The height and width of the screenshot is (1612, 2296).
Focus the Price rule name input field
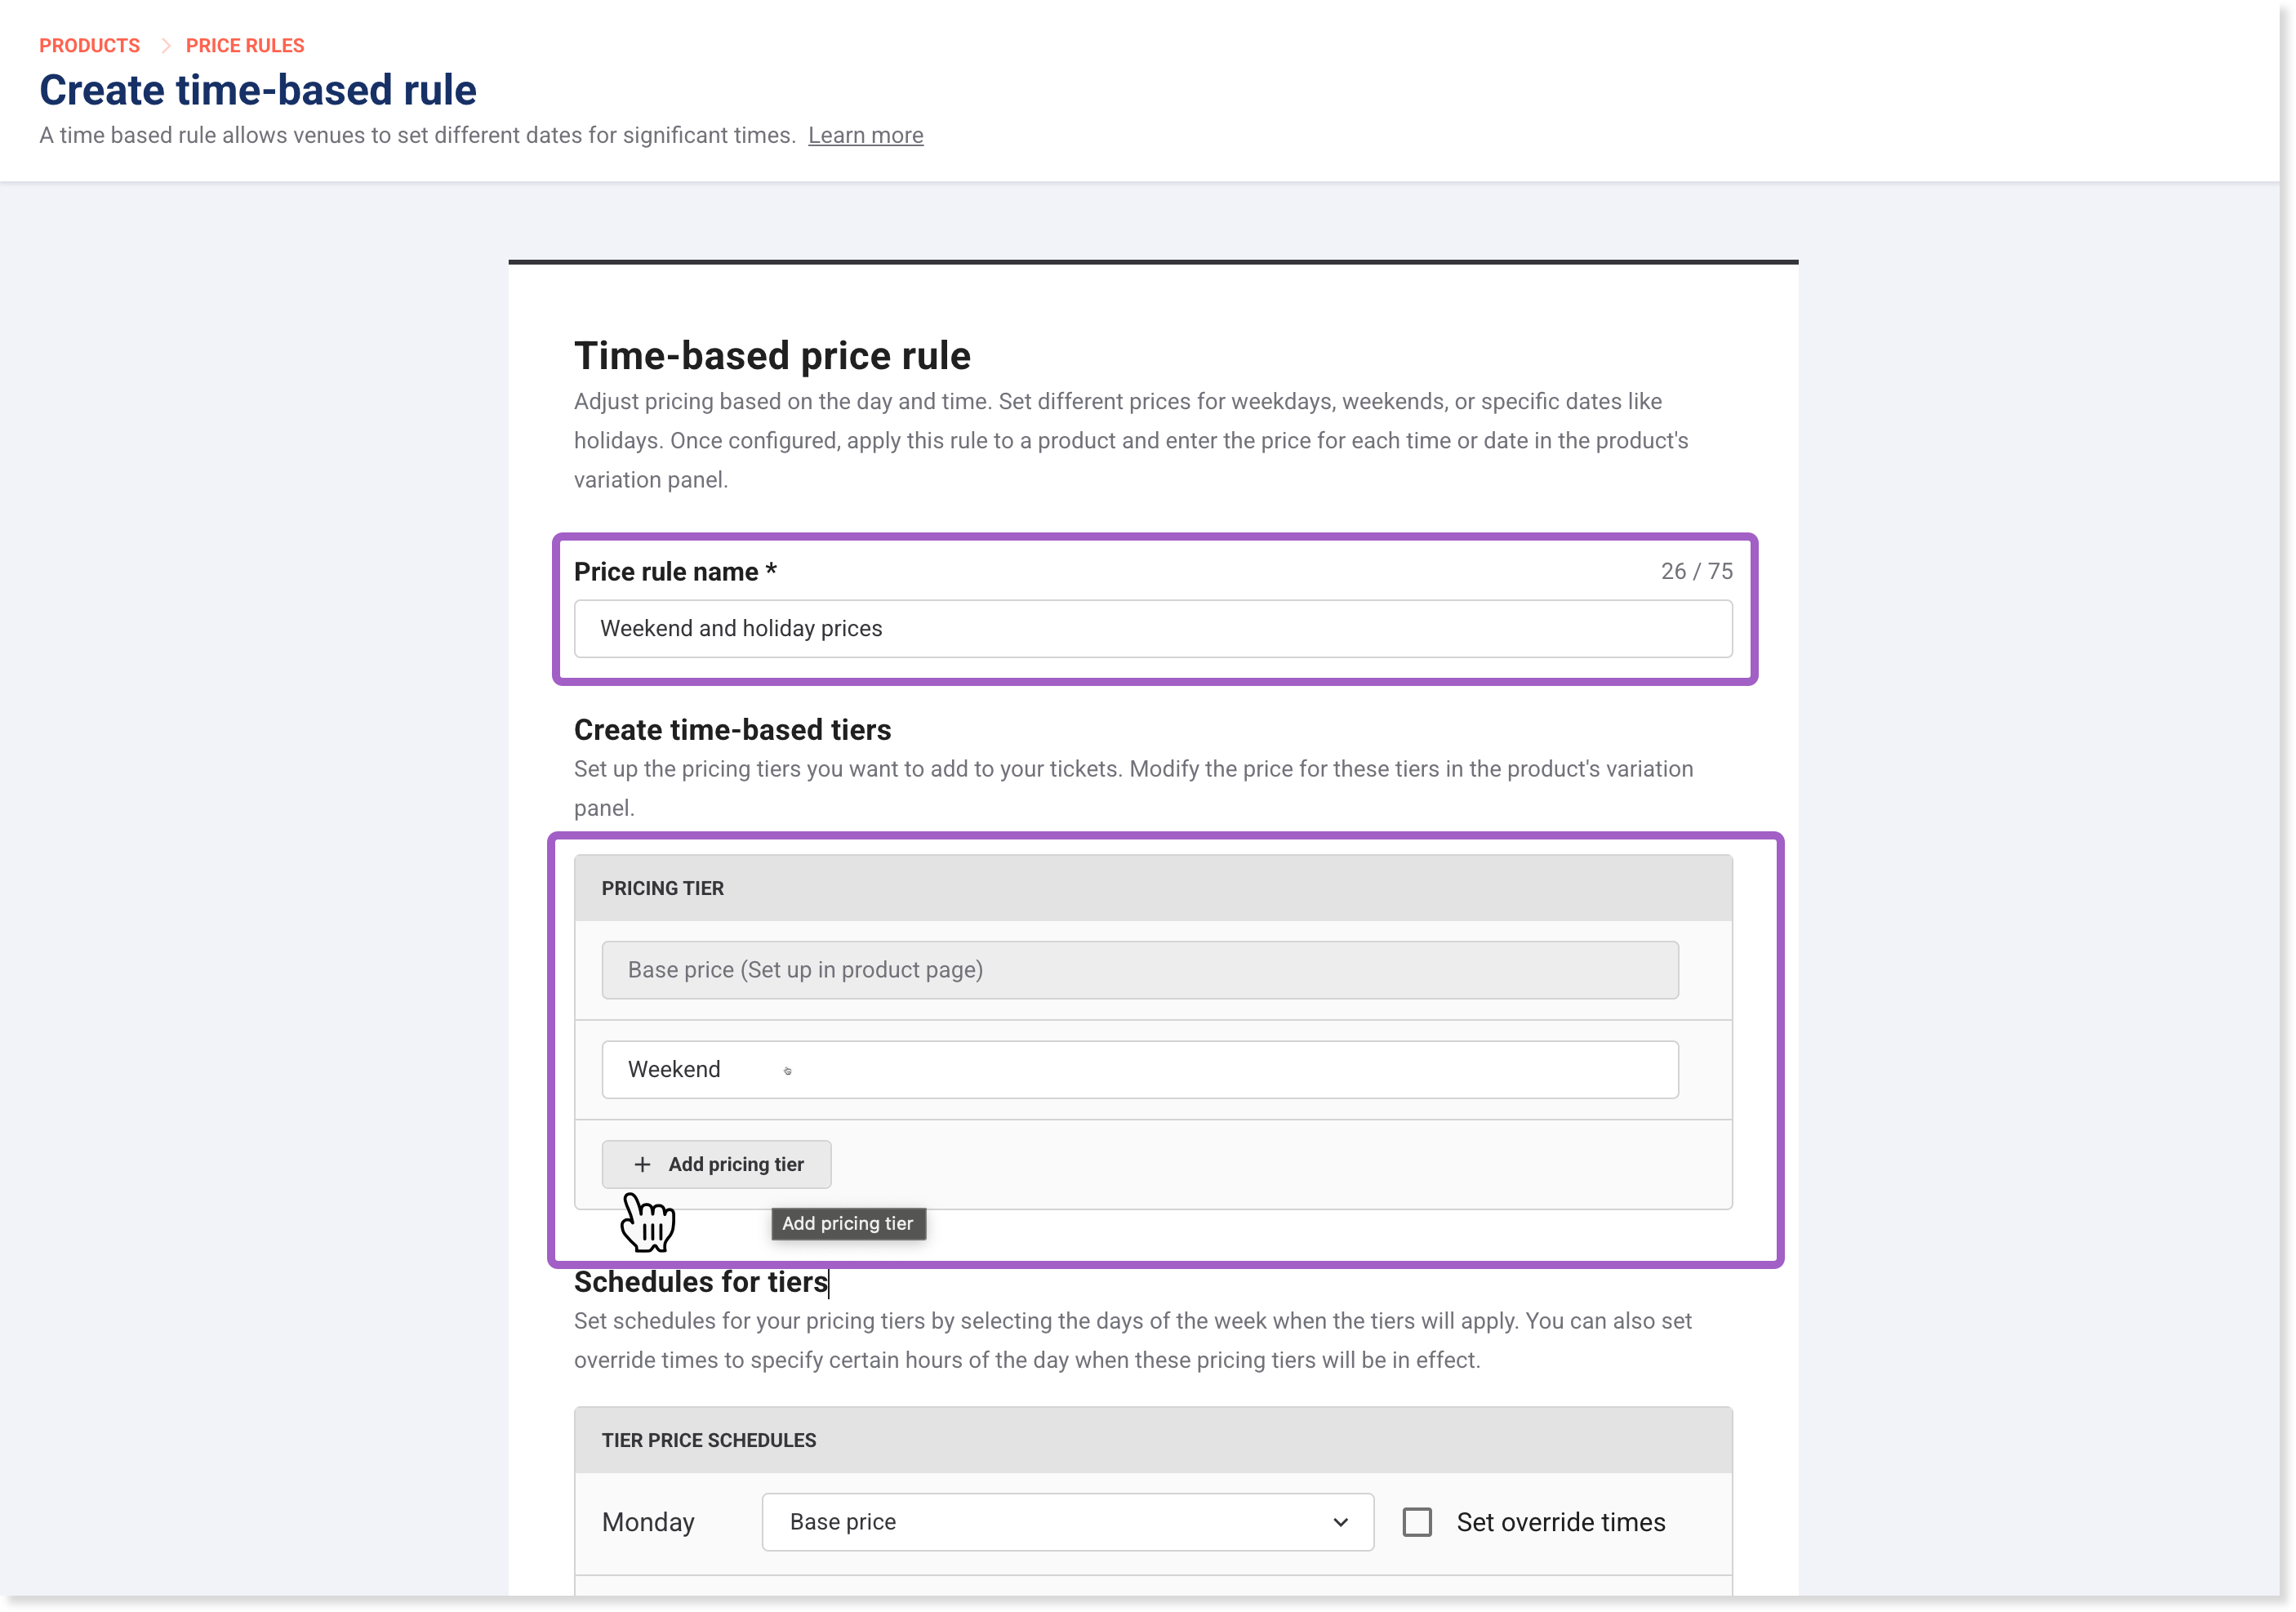click(x=1153, y=628)
